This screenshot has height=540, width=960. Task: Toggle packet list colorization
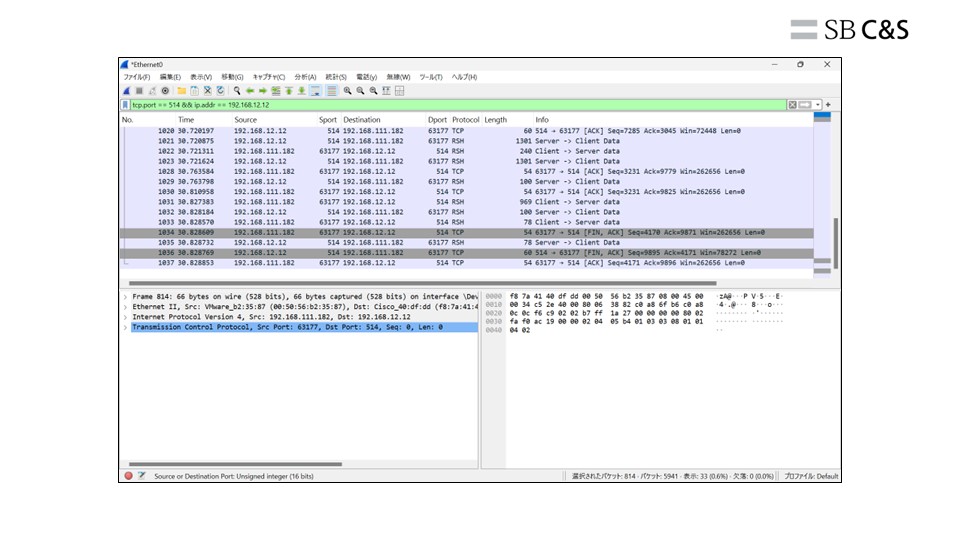pos(331,91)
